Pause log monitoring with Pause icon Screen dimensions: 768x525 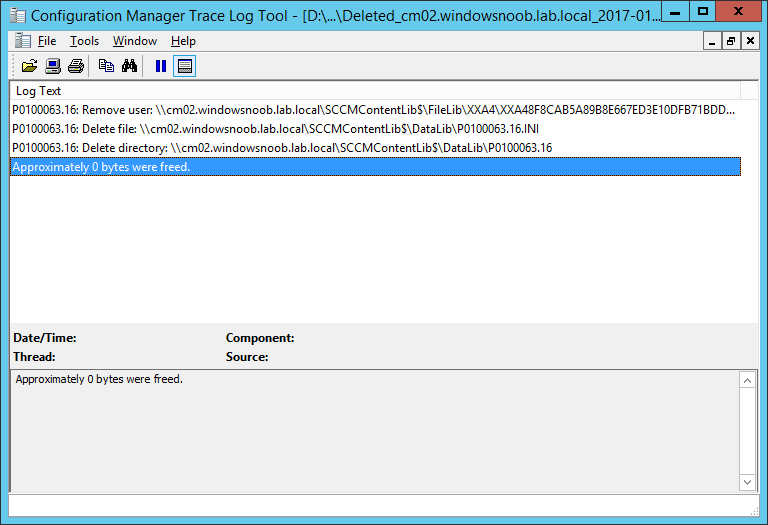(161, 66)
